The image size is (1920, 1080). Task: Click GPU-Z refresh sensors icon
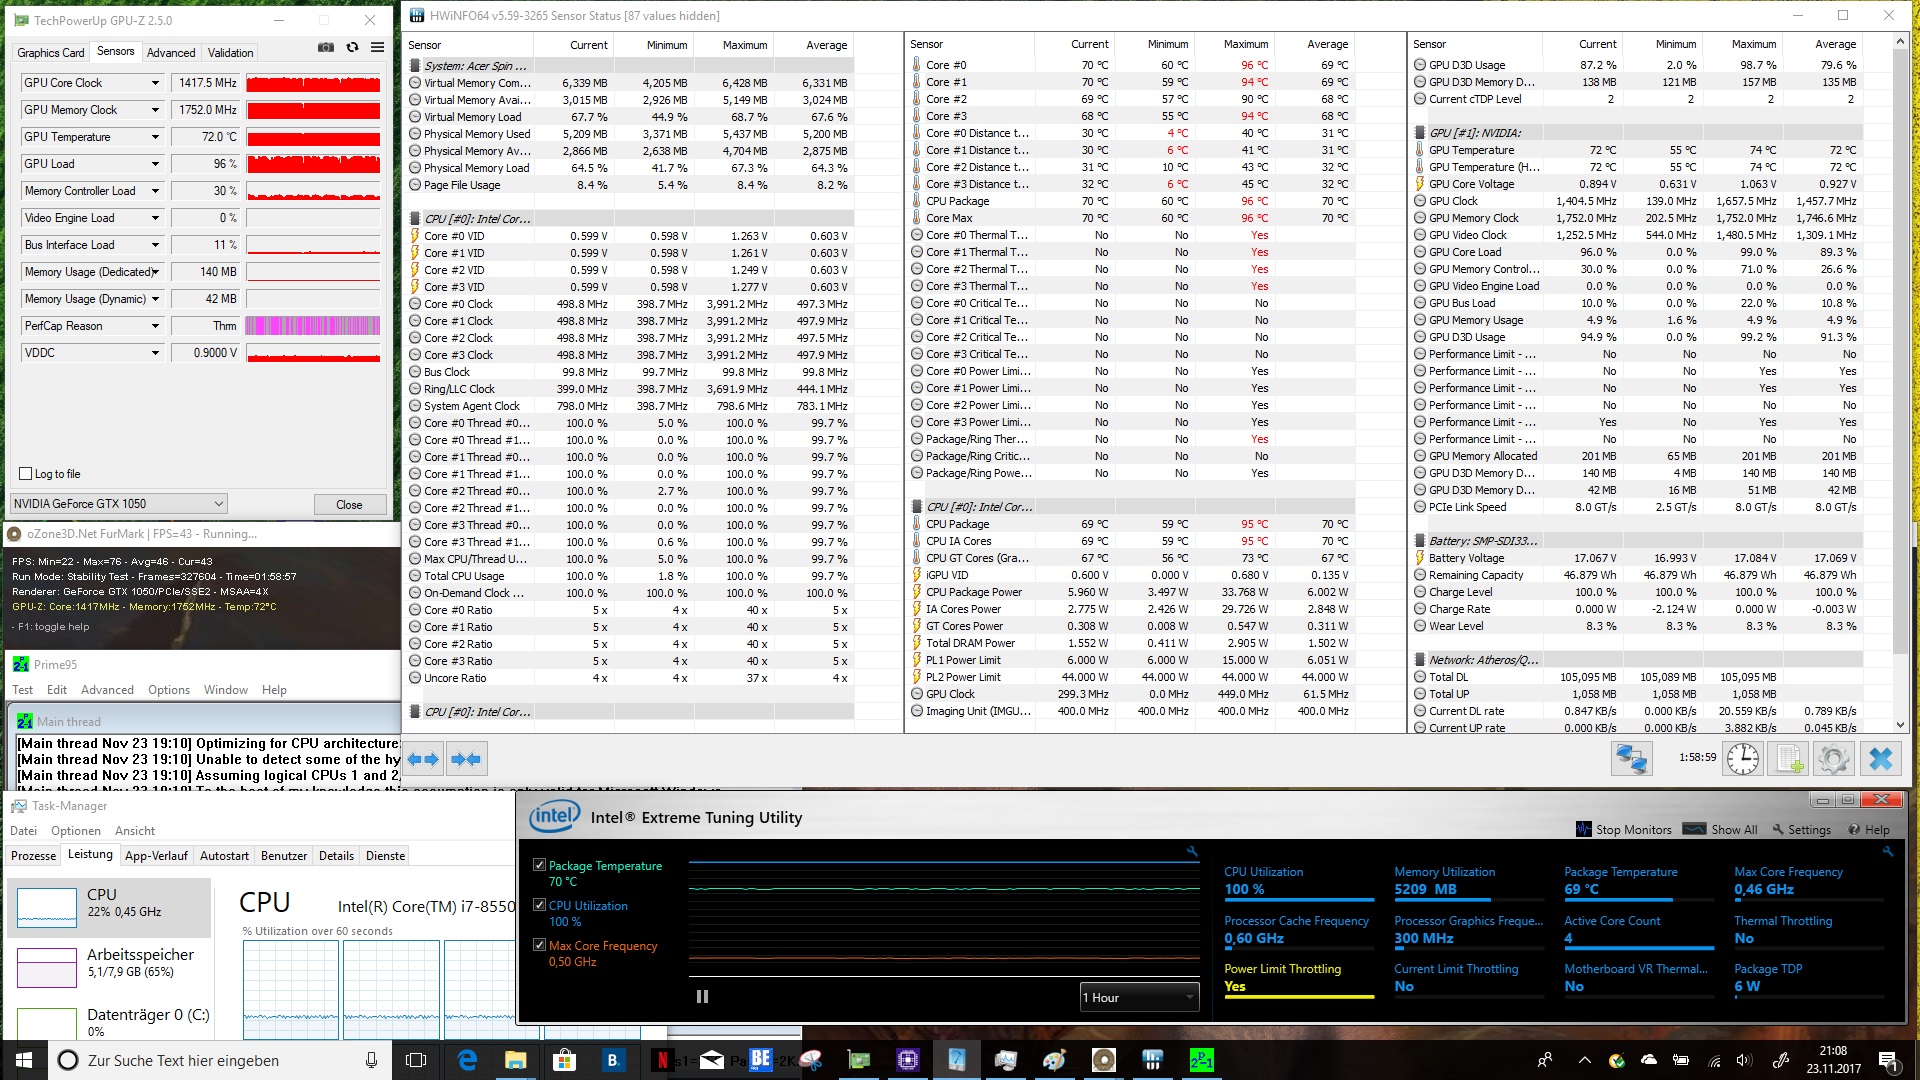(x=352, y=47)
